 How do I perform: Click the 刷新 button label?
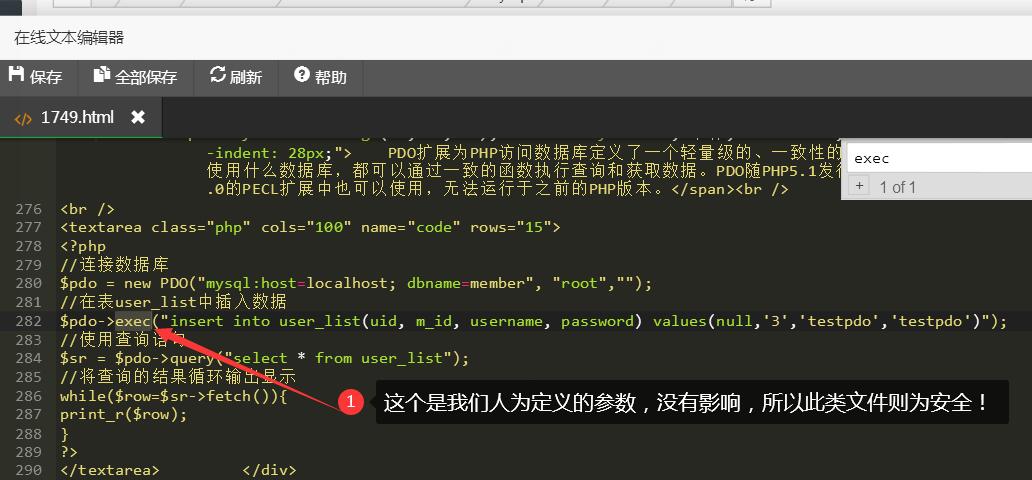pos(246,78)
